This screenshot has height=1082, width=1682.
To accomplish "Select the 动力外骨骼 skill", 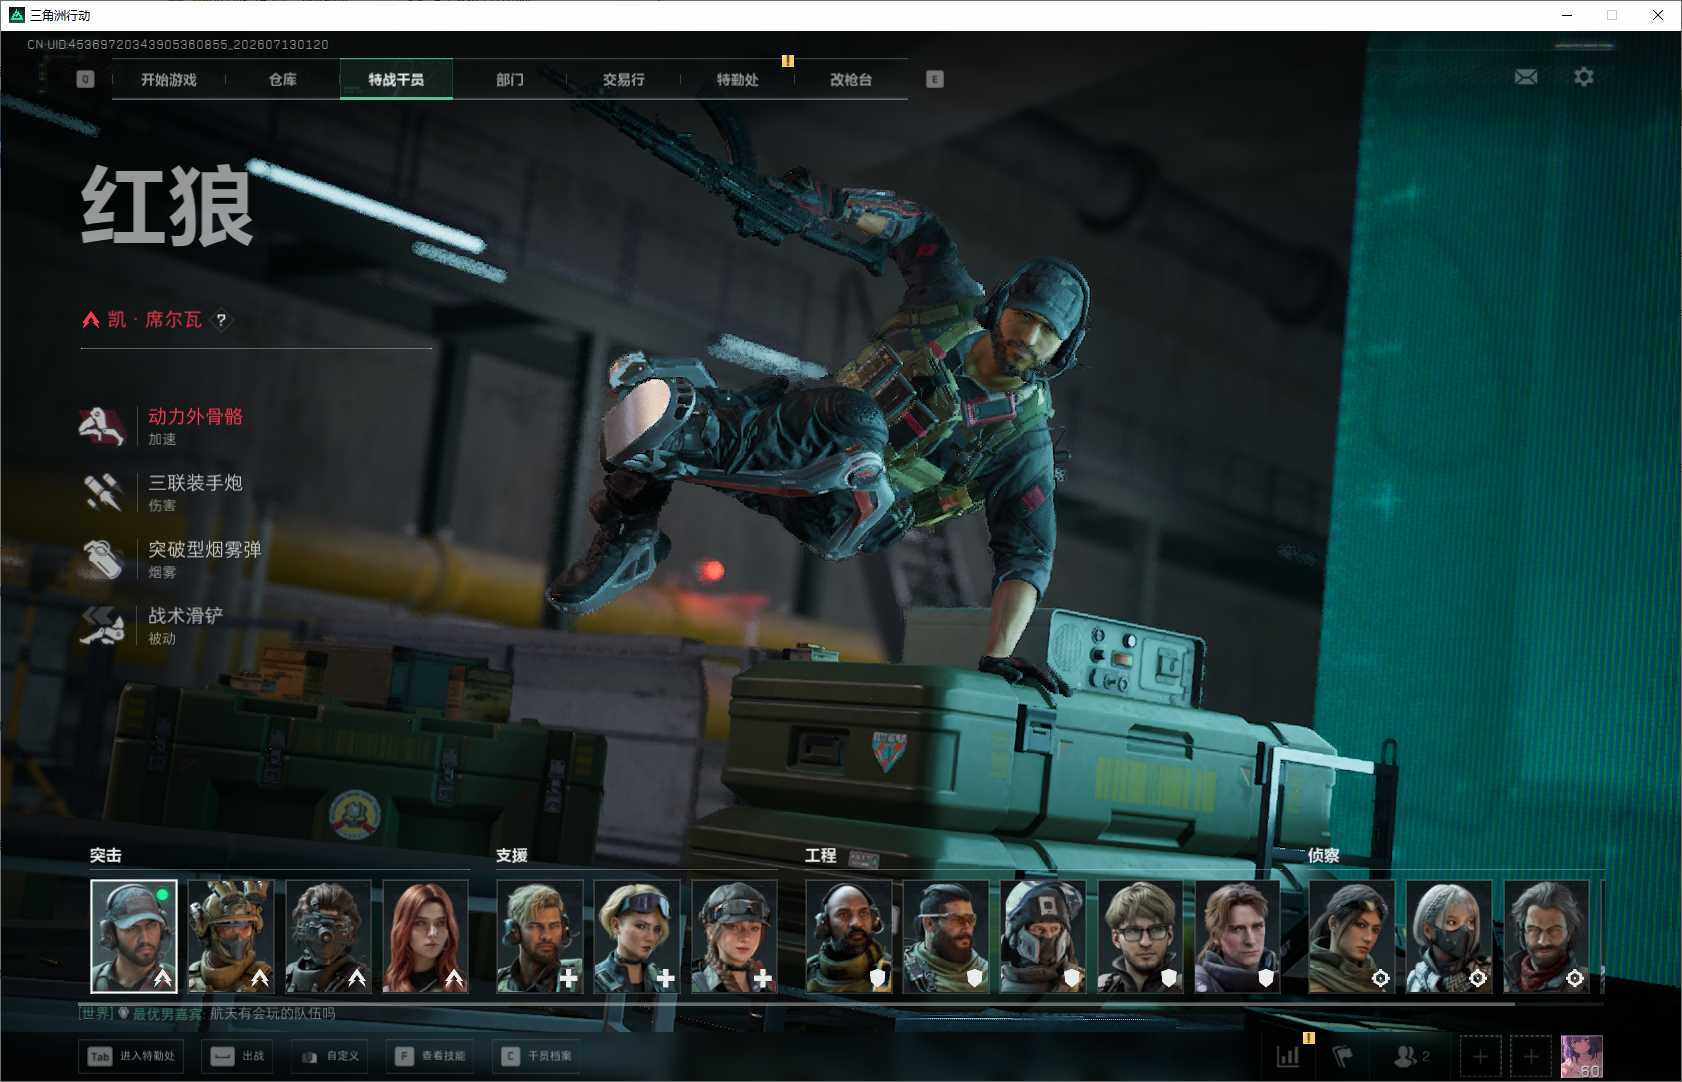I will click(x=163, y=426).
